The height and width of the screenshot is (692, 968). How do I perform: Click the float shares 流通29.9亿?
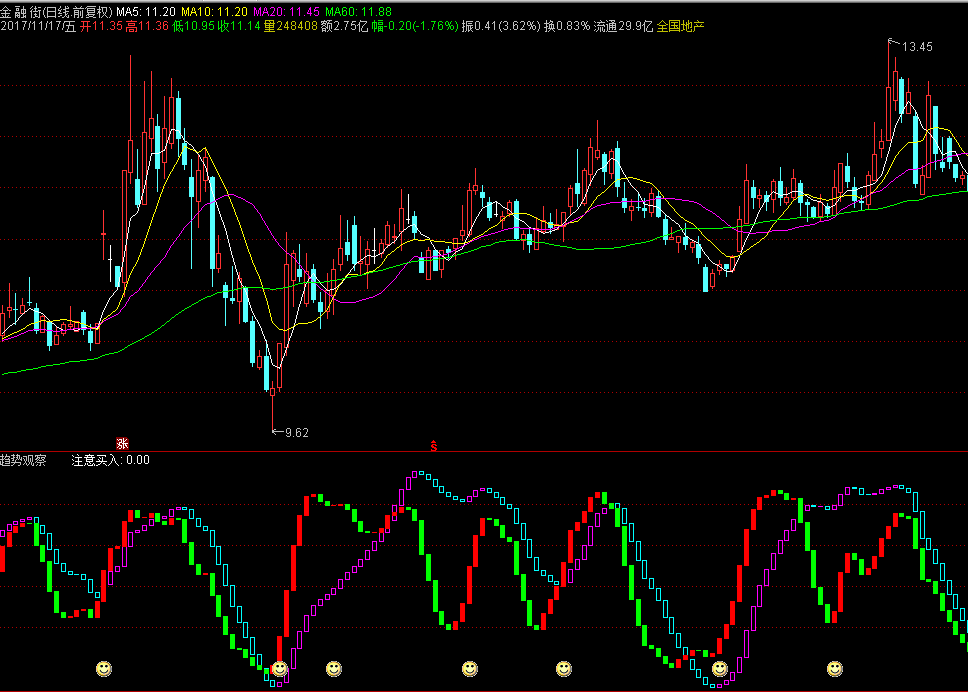click(x=623, y=26)
